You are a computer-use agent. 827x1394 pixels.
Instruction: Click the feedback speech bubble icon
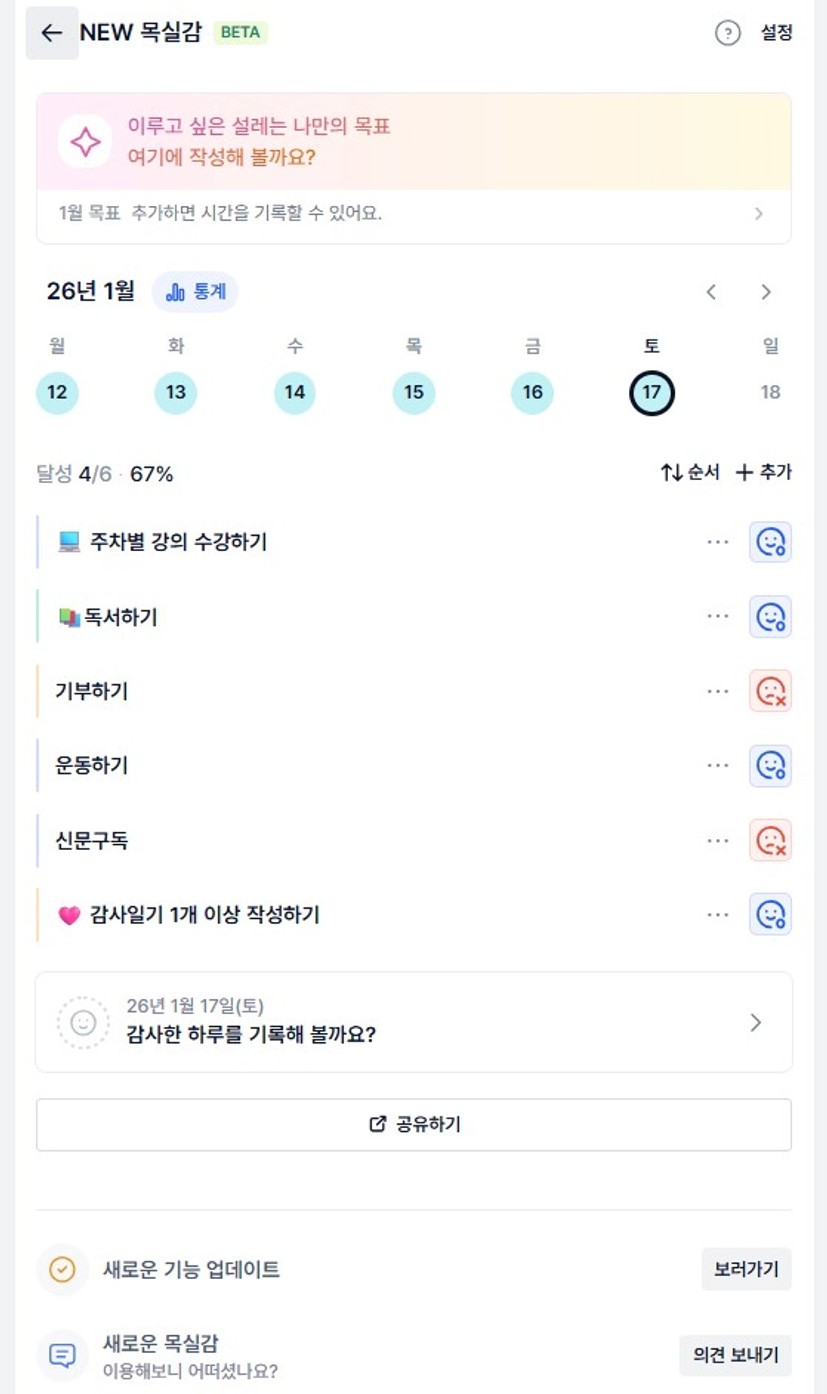tap(62, 1355)
